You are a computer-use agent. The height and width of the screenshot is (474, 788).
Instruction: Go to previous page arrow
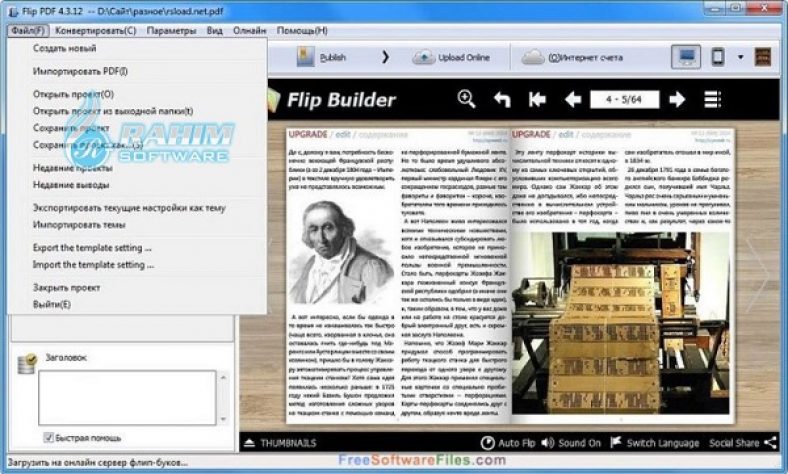tap(573, 100)
